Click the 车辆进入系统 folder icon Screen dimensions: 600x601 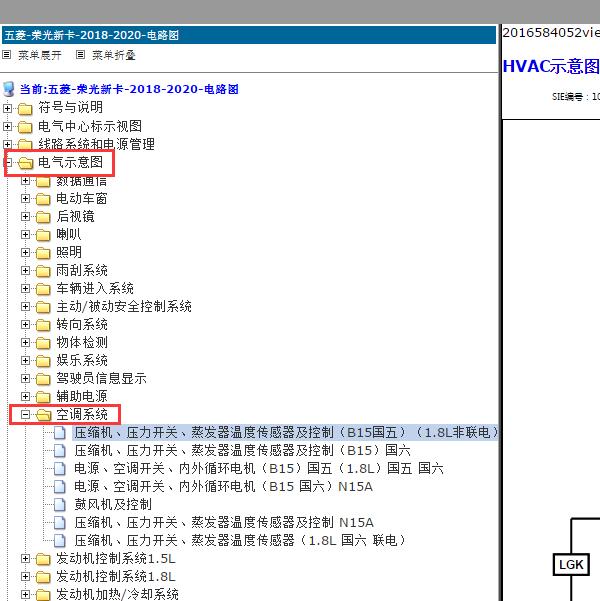click(43, 289)
